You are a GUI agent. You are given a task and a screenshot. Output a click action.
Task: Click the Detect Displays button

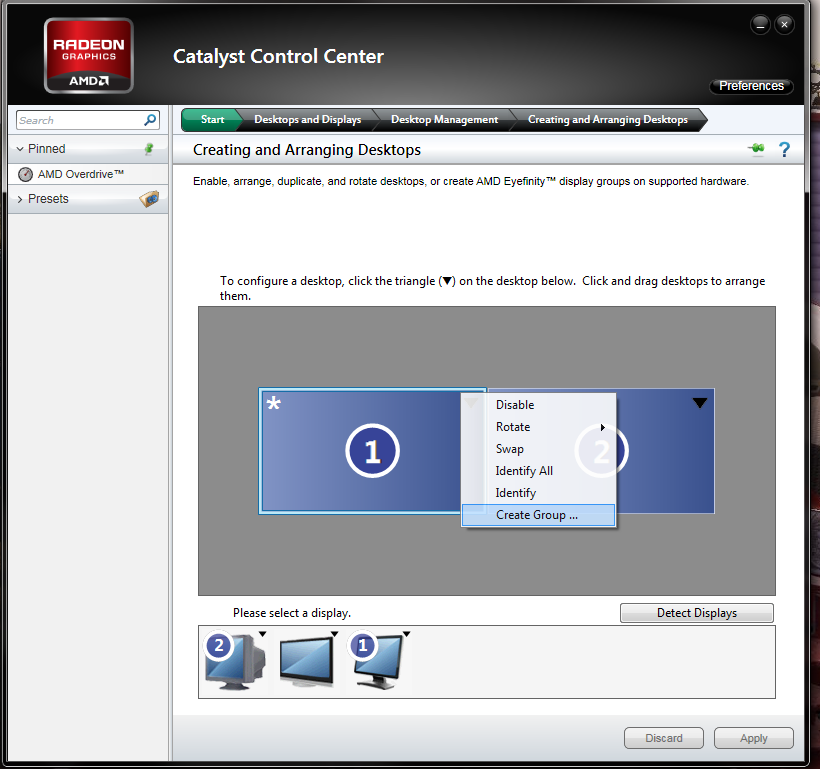(x=697, y=613)
